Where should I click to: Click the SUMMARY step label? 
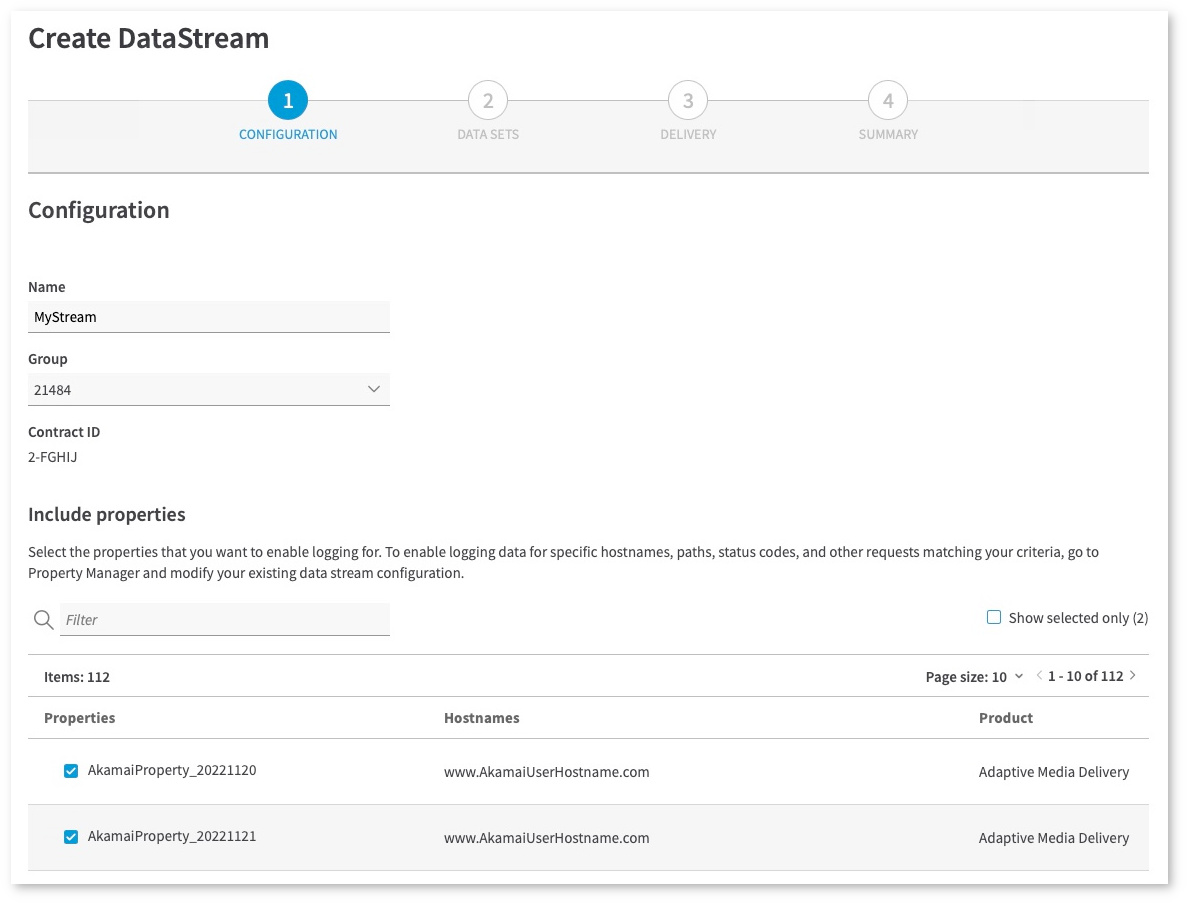pyautogui.click(x=888, y=134)
